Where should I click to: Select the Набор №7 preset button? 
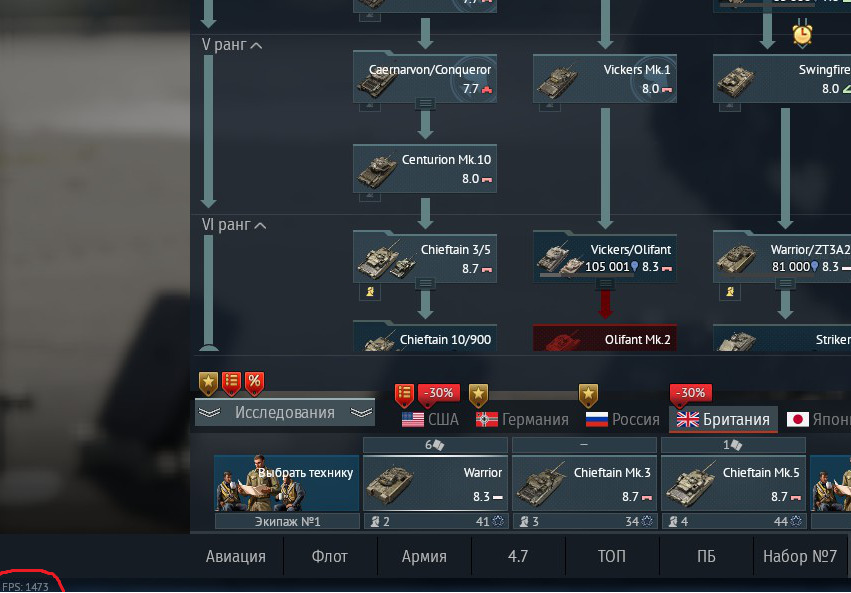[799, 556]
